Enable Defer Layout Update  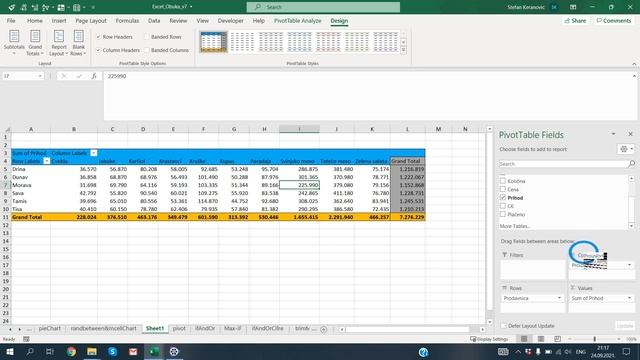[x=503, y=326]
